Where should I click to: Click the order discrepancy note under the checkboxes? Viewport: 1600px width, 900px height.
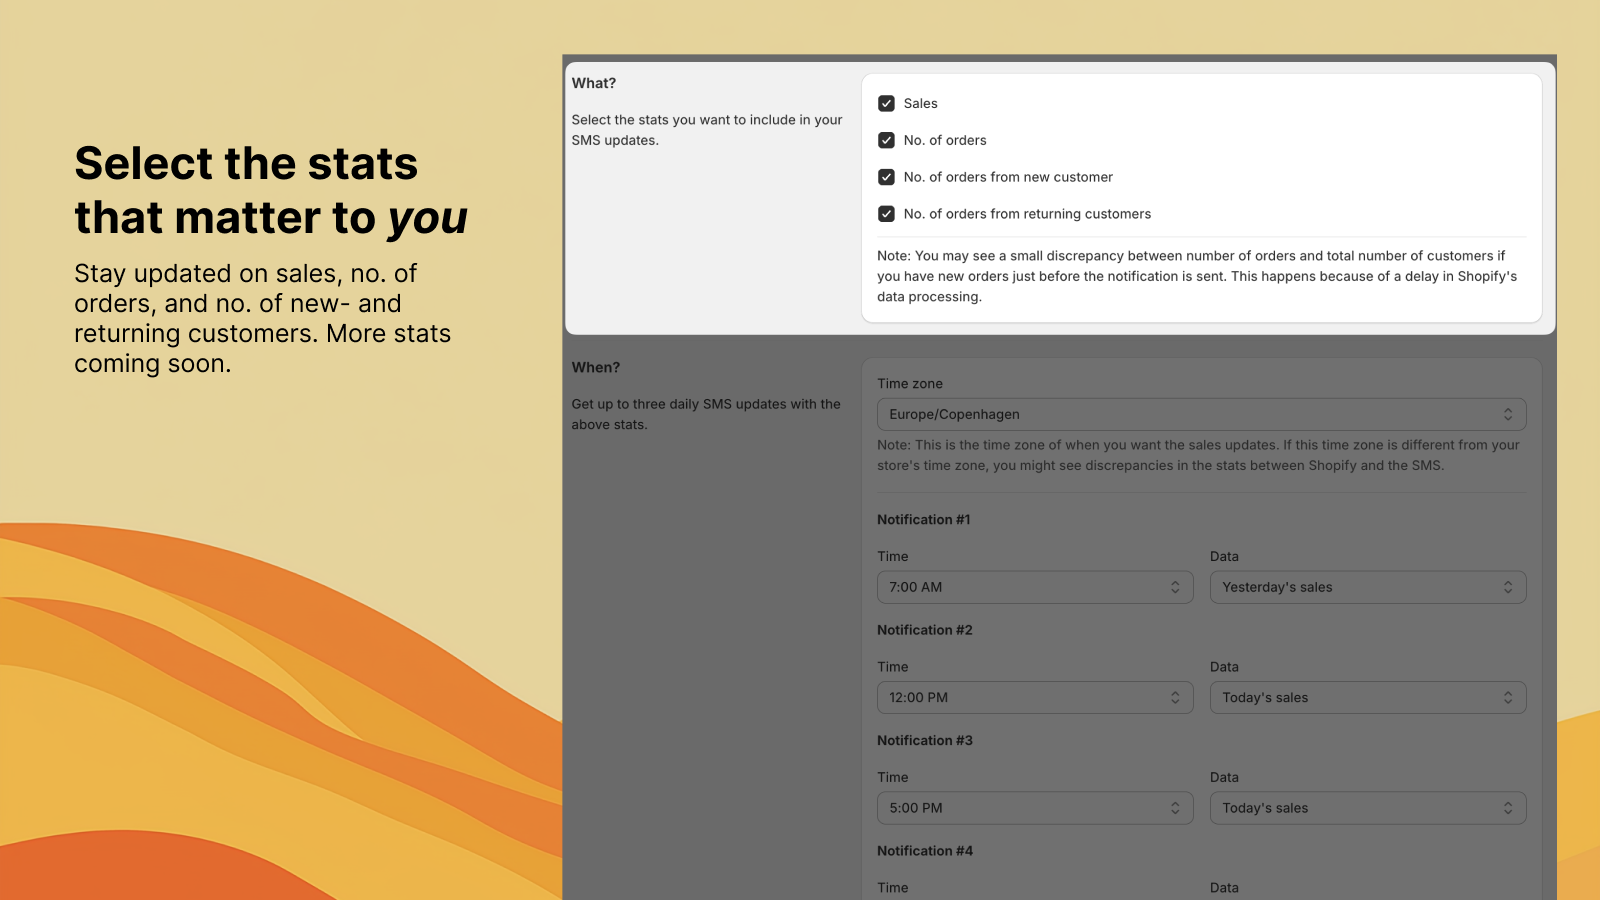[x=1196, y=276]
